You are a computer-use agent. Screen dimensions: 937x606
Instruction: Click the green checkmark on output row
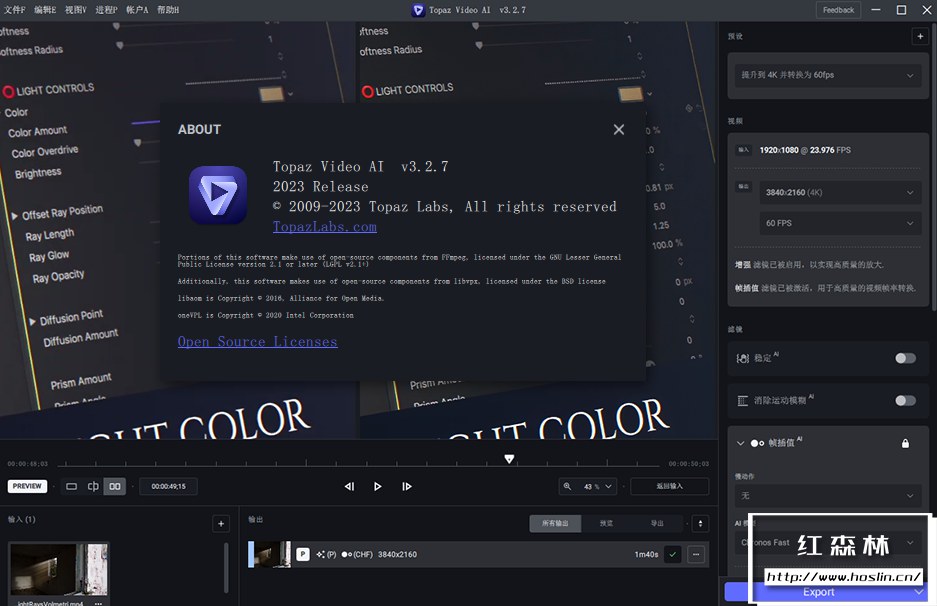point(673,555)
